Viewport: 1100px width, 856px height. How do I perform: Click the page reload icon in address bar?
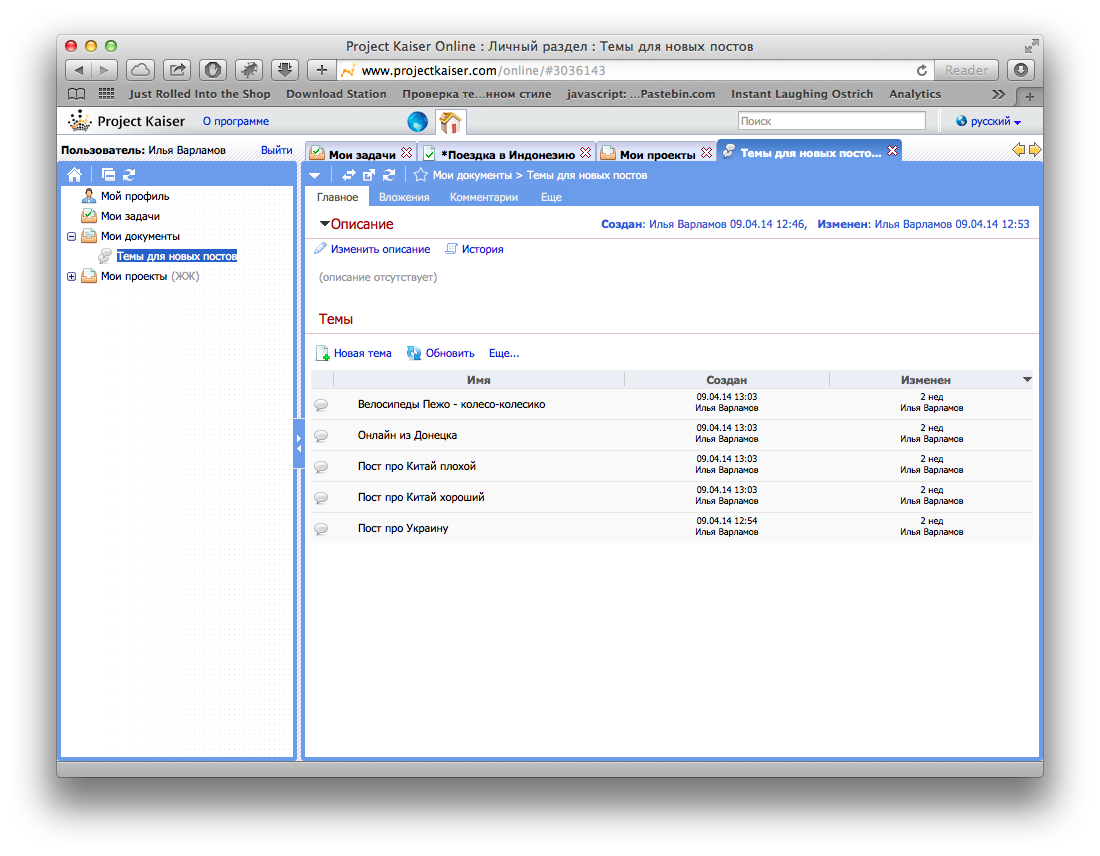click(922, 70)
